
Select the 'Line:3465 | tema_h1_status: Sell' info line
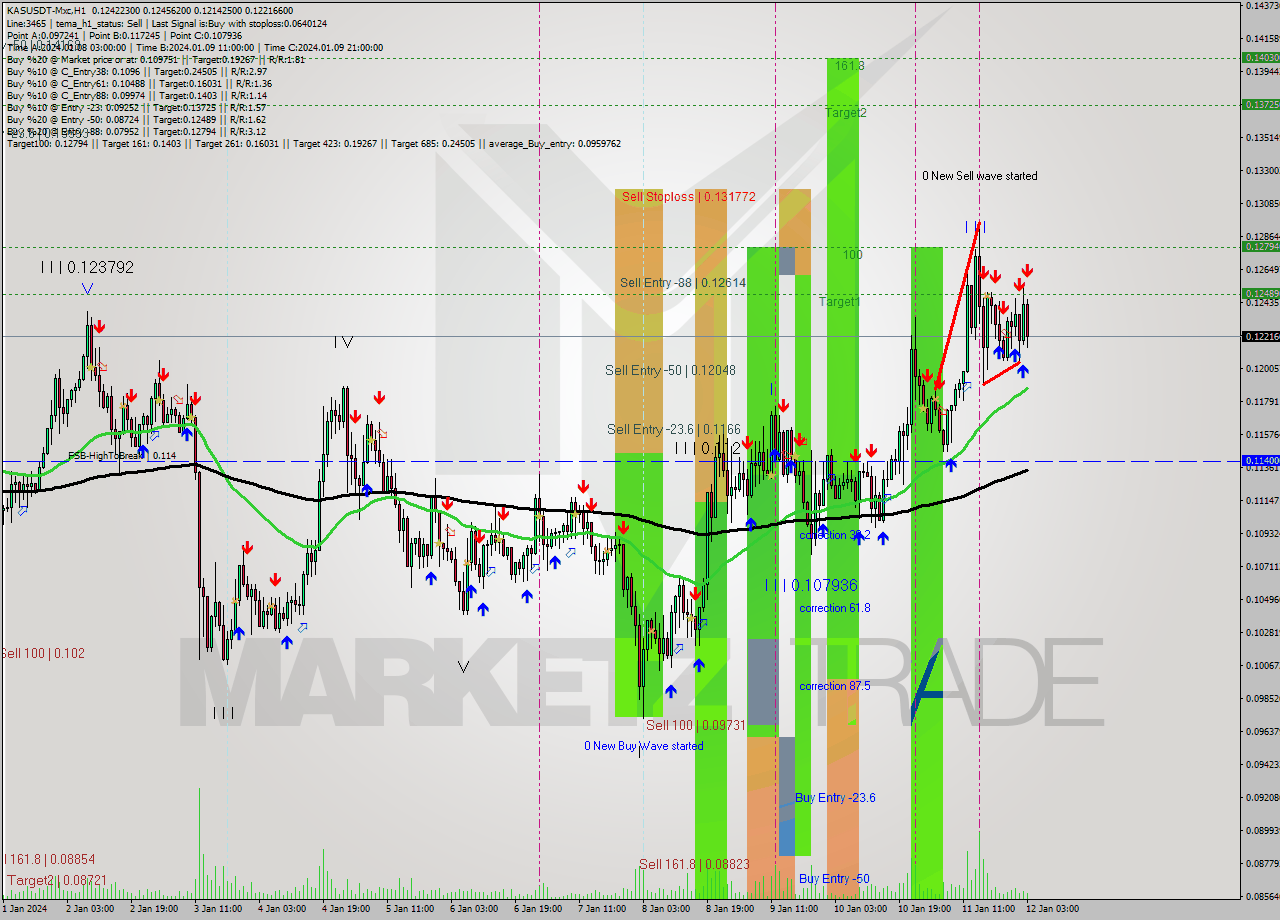(x=166, y=23)
